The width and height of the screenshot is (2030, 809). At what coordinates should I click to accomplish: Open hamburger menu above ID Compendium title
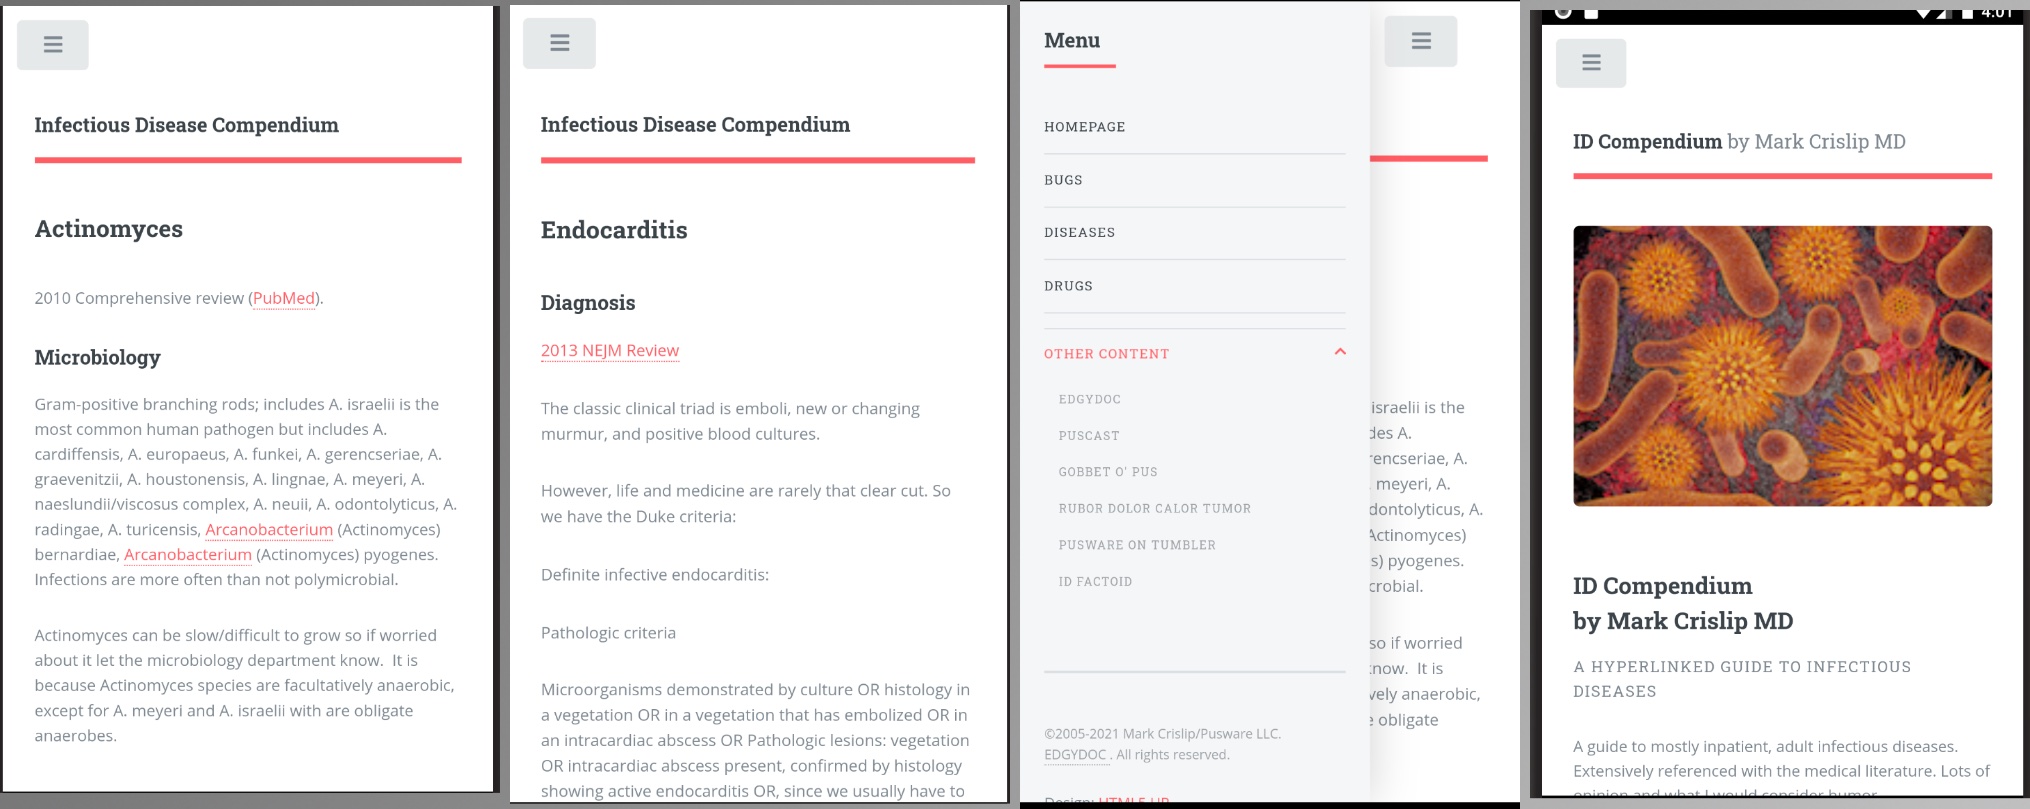(x=1590, y=63)
